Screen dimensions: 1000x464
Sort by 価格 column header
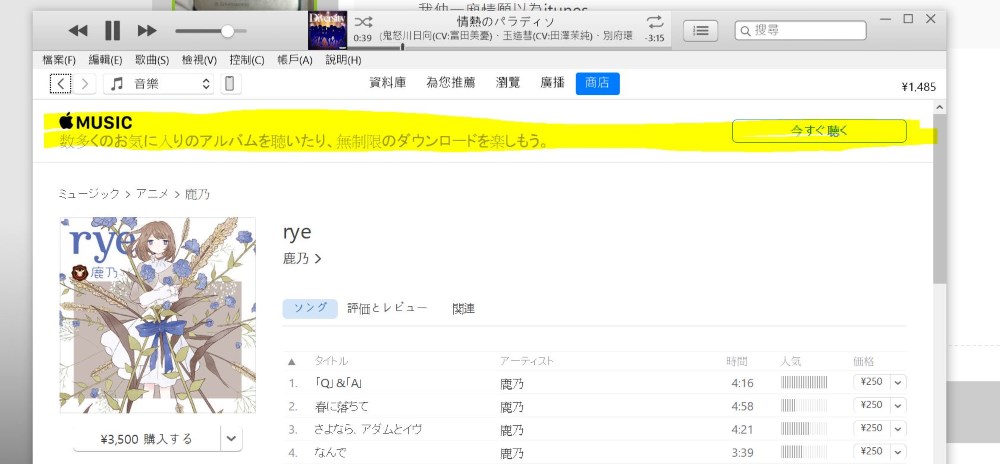coord(864,361)
